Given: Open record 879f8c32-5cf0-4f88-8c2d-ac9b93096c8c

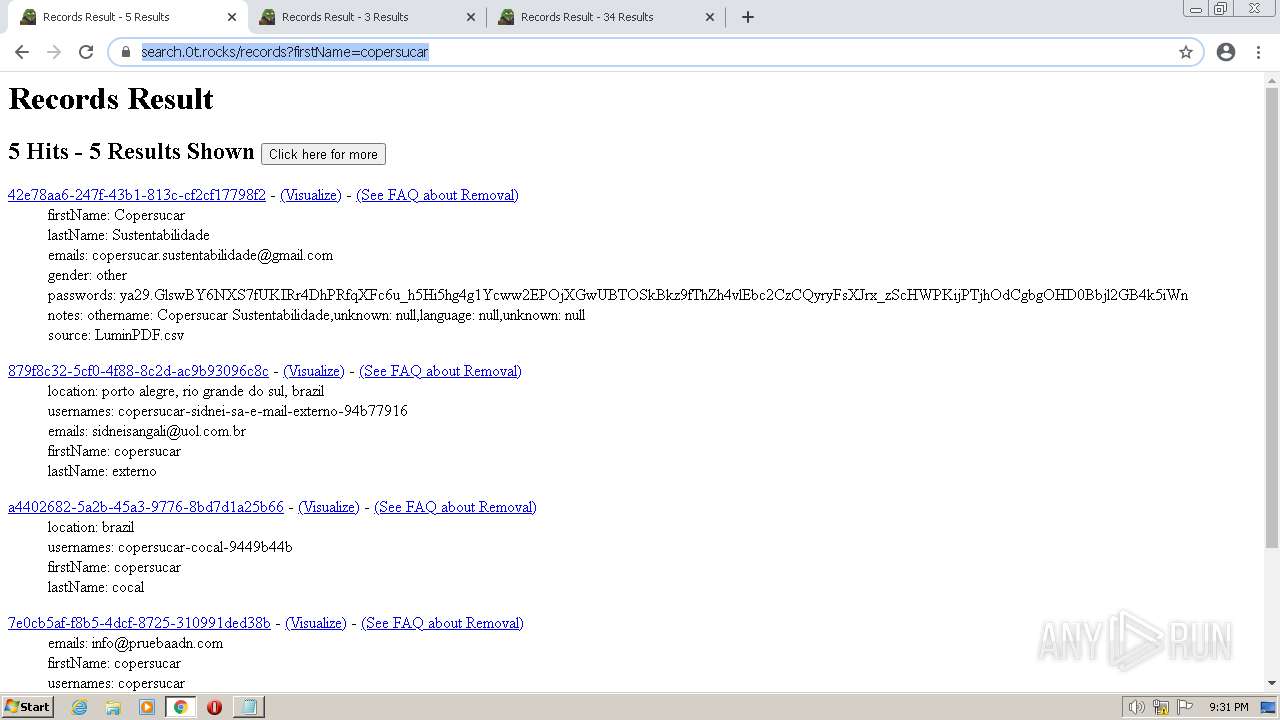Looking at the screenshot, I should point(138,371).
